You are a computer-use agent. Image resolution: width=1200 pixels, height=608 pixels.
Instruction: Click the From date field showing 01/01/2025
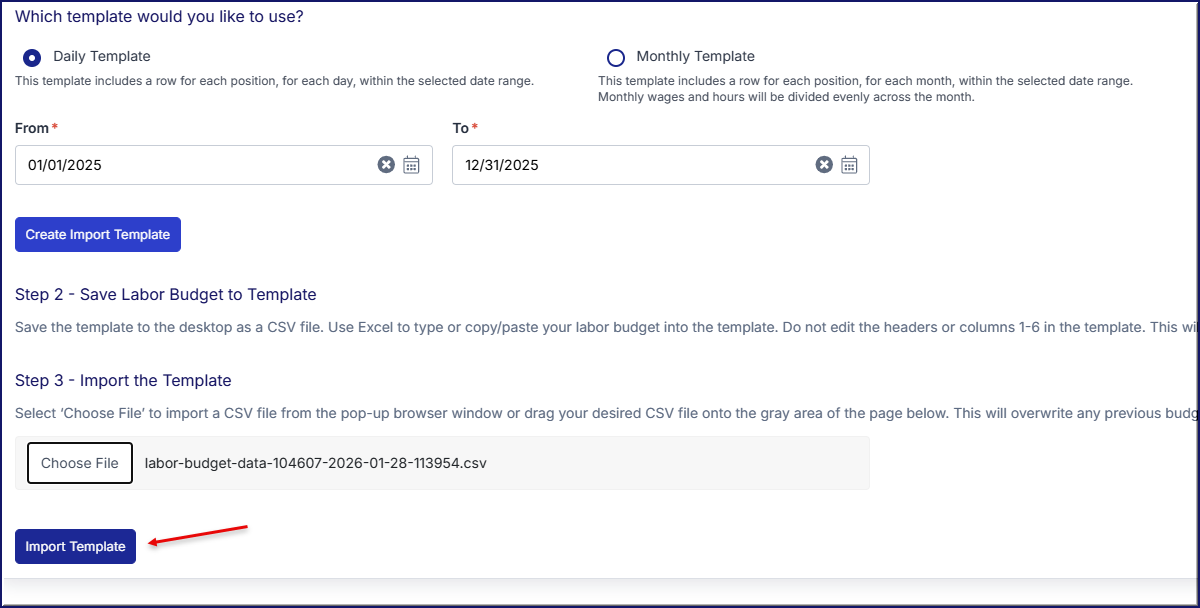190,165
